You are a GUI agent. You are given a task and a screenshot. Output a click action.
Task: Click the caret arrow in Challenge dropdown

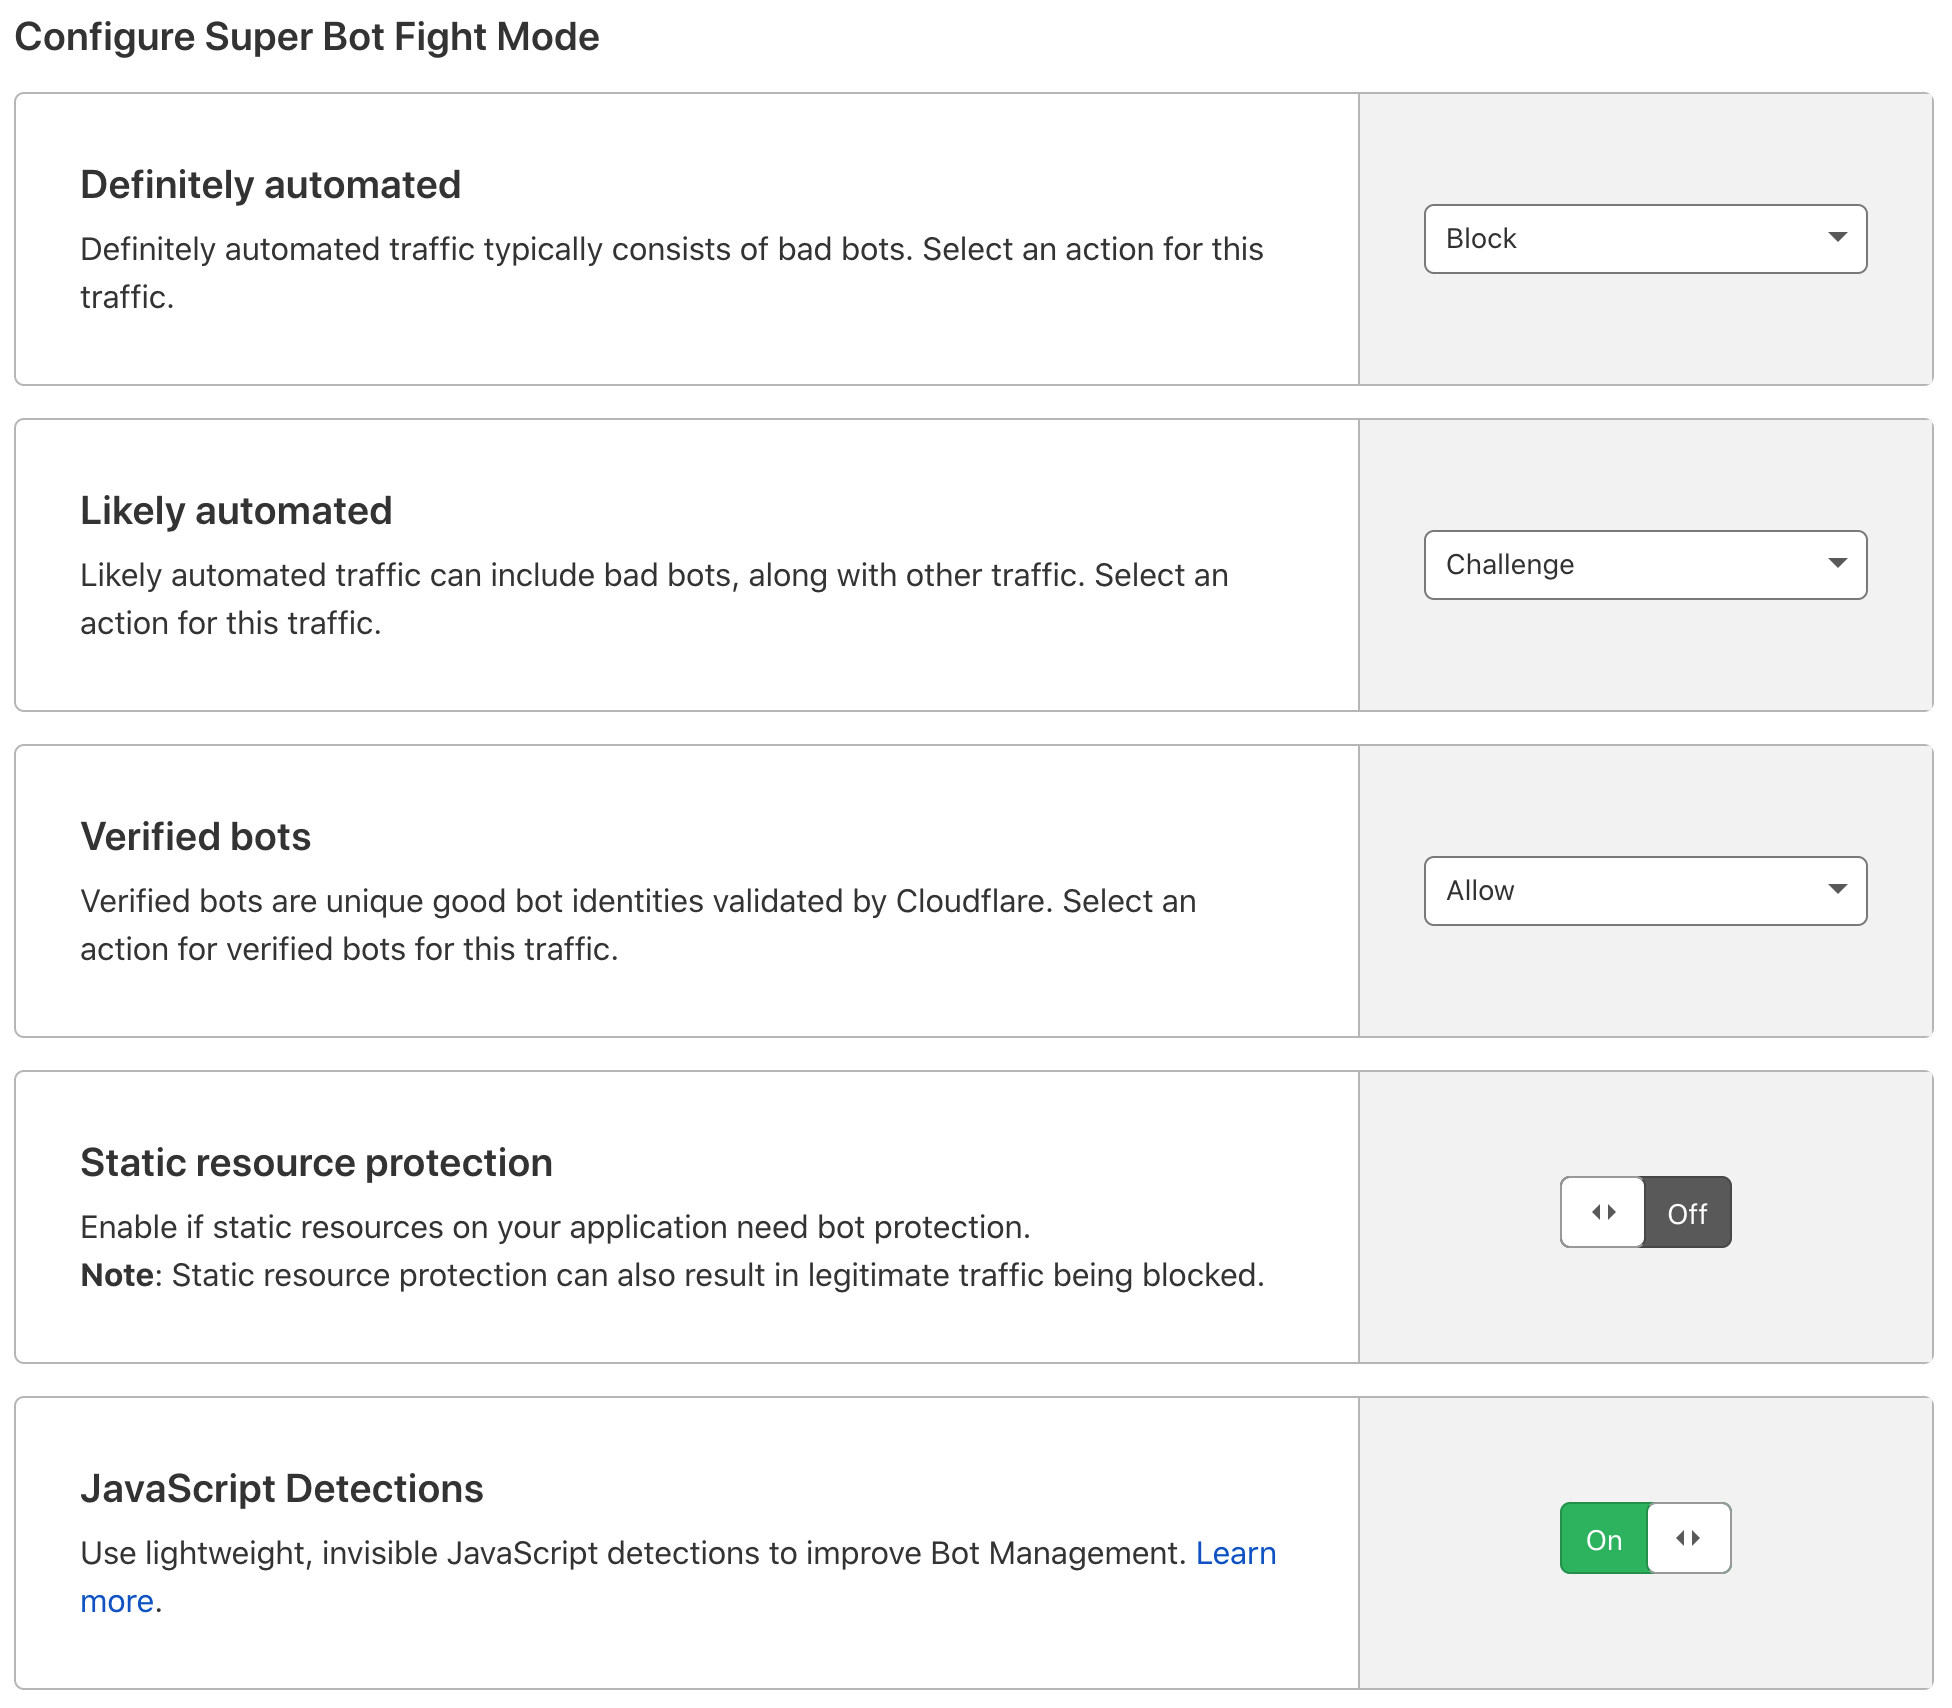click(1837, 563)
